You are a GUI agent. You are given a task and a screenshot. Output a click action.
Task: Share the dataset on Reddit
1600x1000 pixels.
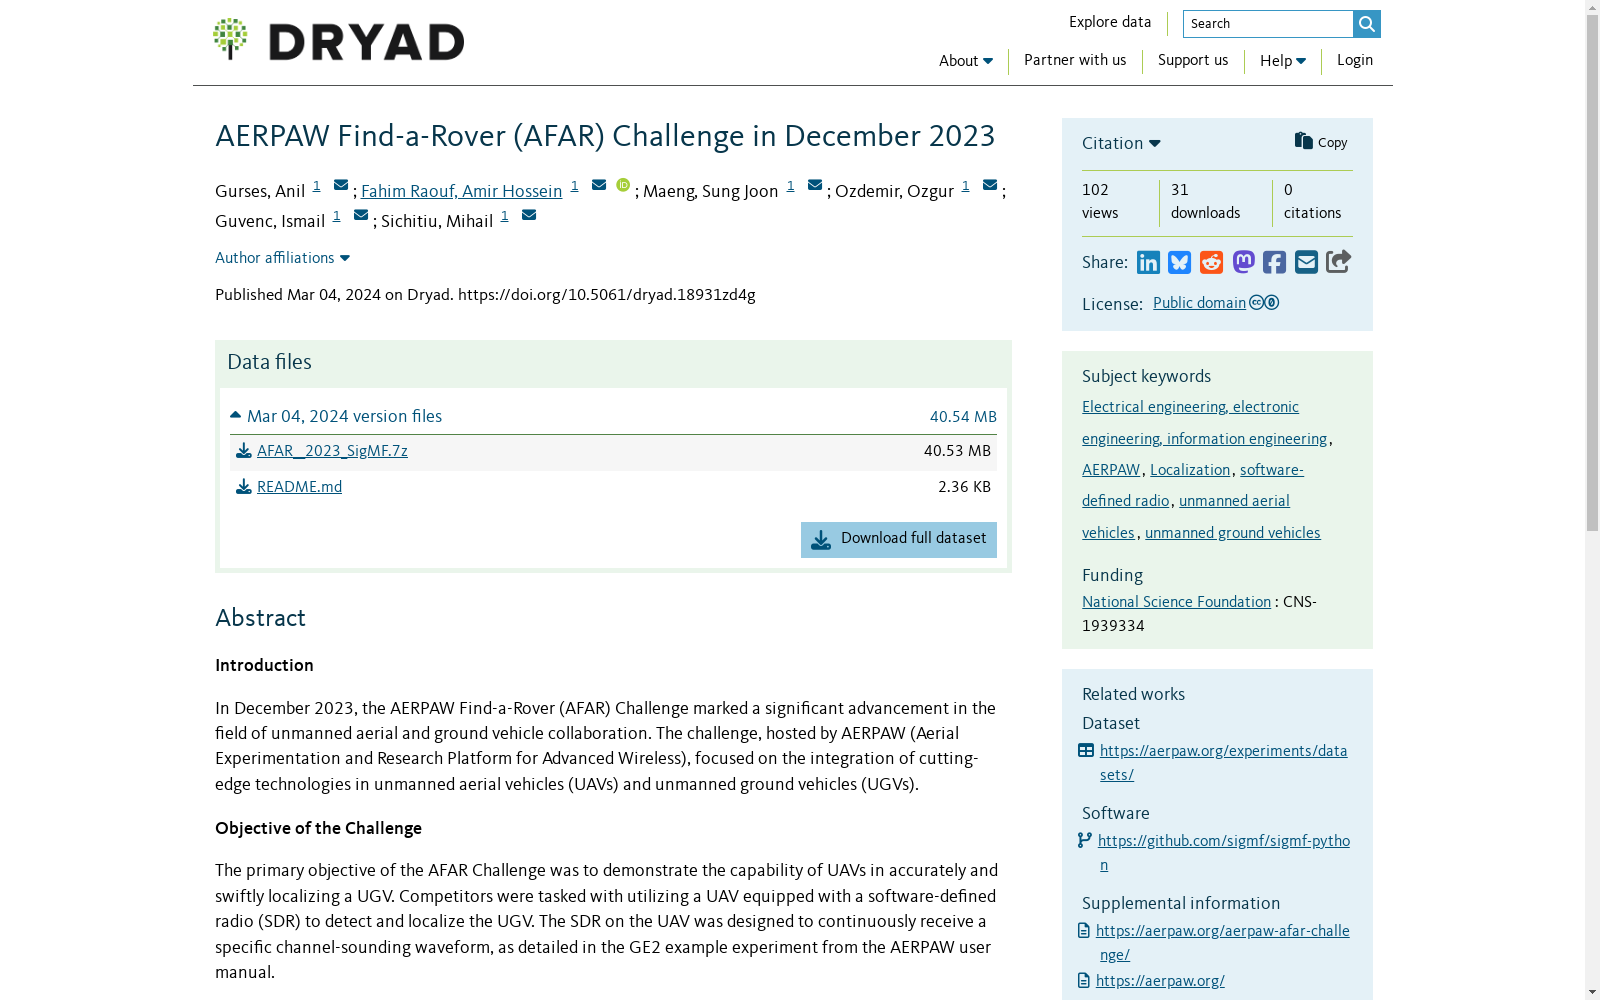tap(1211, 262)
